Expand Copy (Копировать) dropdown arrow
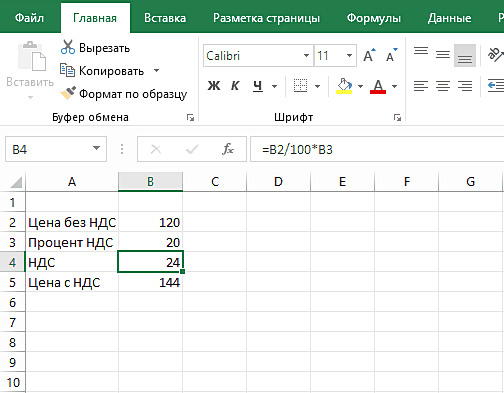504x393 pixels. pyautogui.click(x=156, y=71)
